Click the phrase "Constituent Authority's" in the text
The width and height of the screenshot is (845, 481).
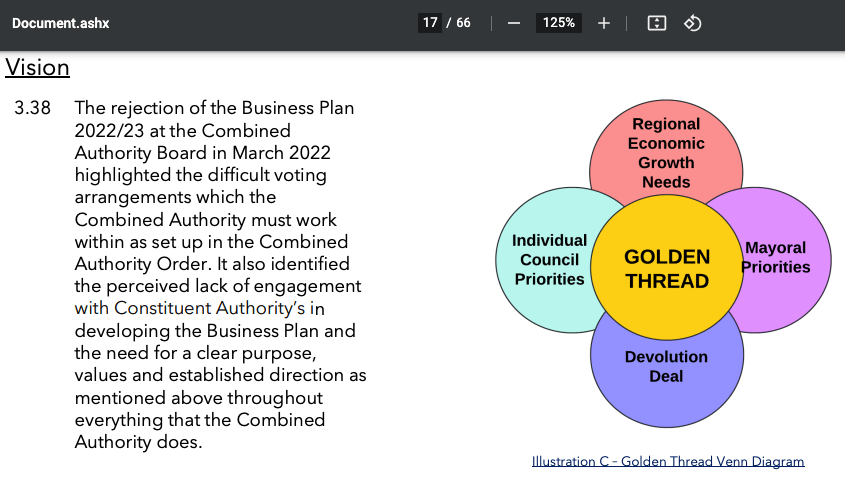coord(210,308)
